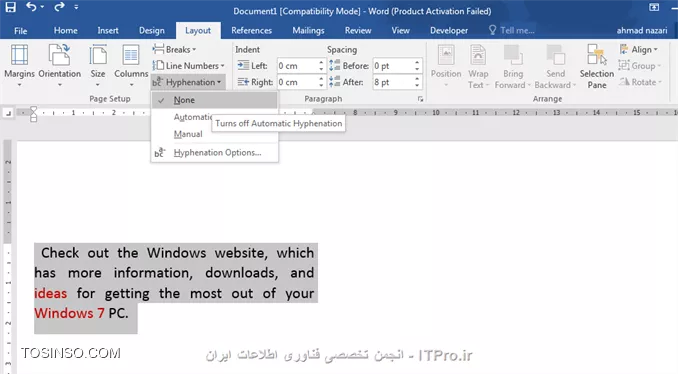Decrease the Indent Right value with stepper
This screenshot has height=374, width=678.
pos(321,85)
